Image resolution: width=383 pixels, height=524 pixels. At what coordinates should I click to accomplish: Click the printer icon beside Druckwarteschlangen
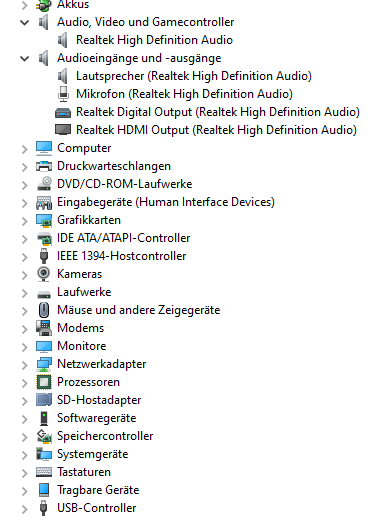pyautogui.click(x=44, y=166)
